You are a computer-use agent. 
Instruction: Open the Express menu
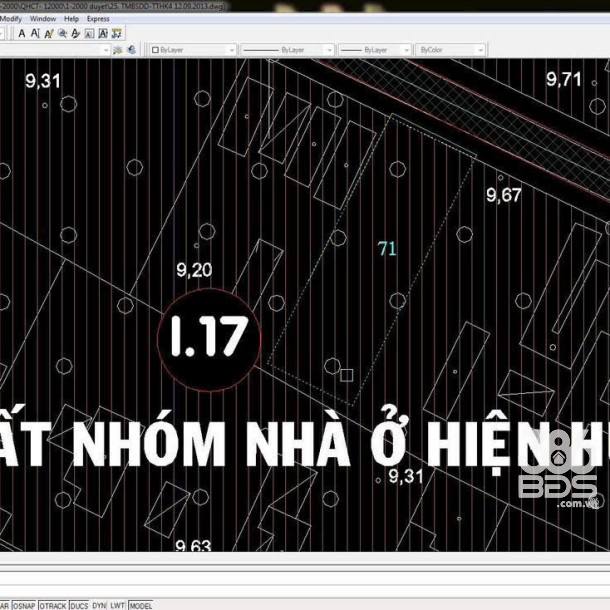(98, 19)
